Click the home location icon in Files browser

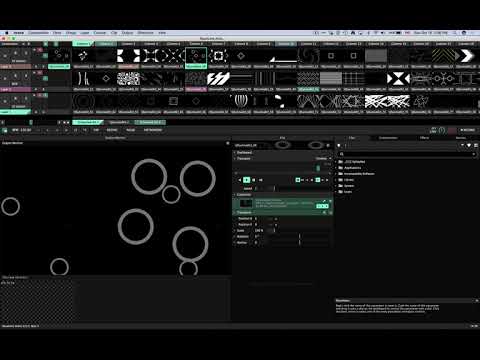pyautogui.click(x=339, y=145)
